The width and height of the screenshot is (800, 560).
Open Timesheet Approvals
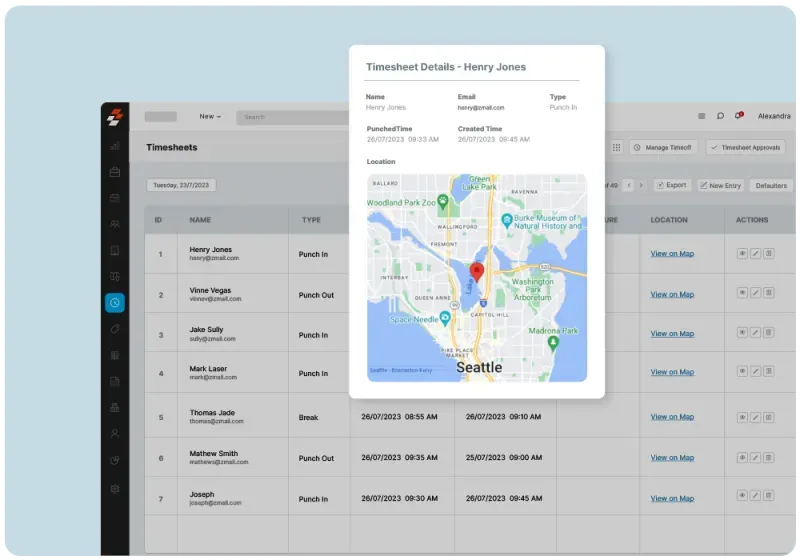click(x=745, y=147)
